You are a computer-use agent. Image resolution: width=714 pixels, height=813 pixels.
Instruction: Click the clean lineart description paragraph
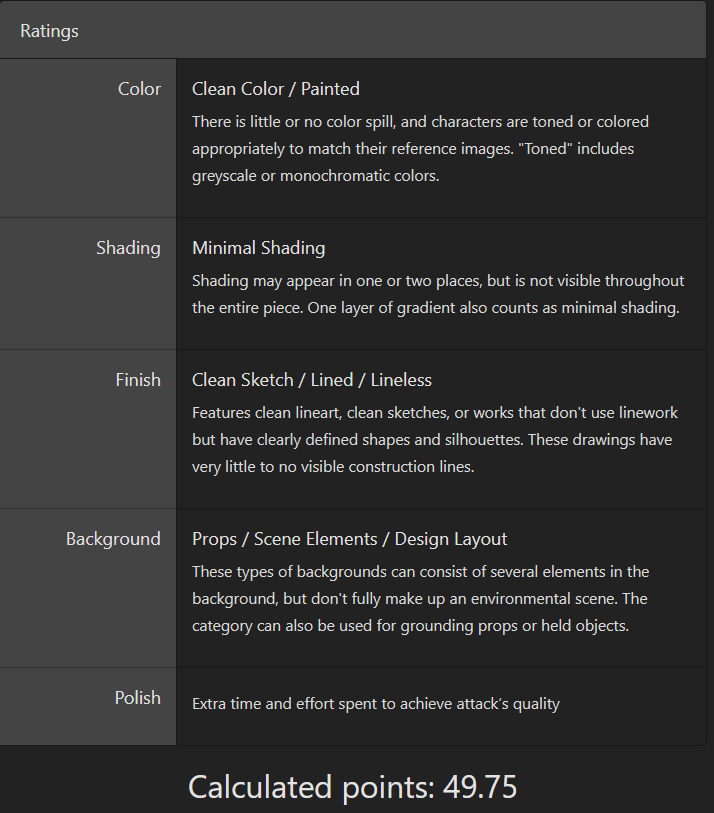coord(432,440)
